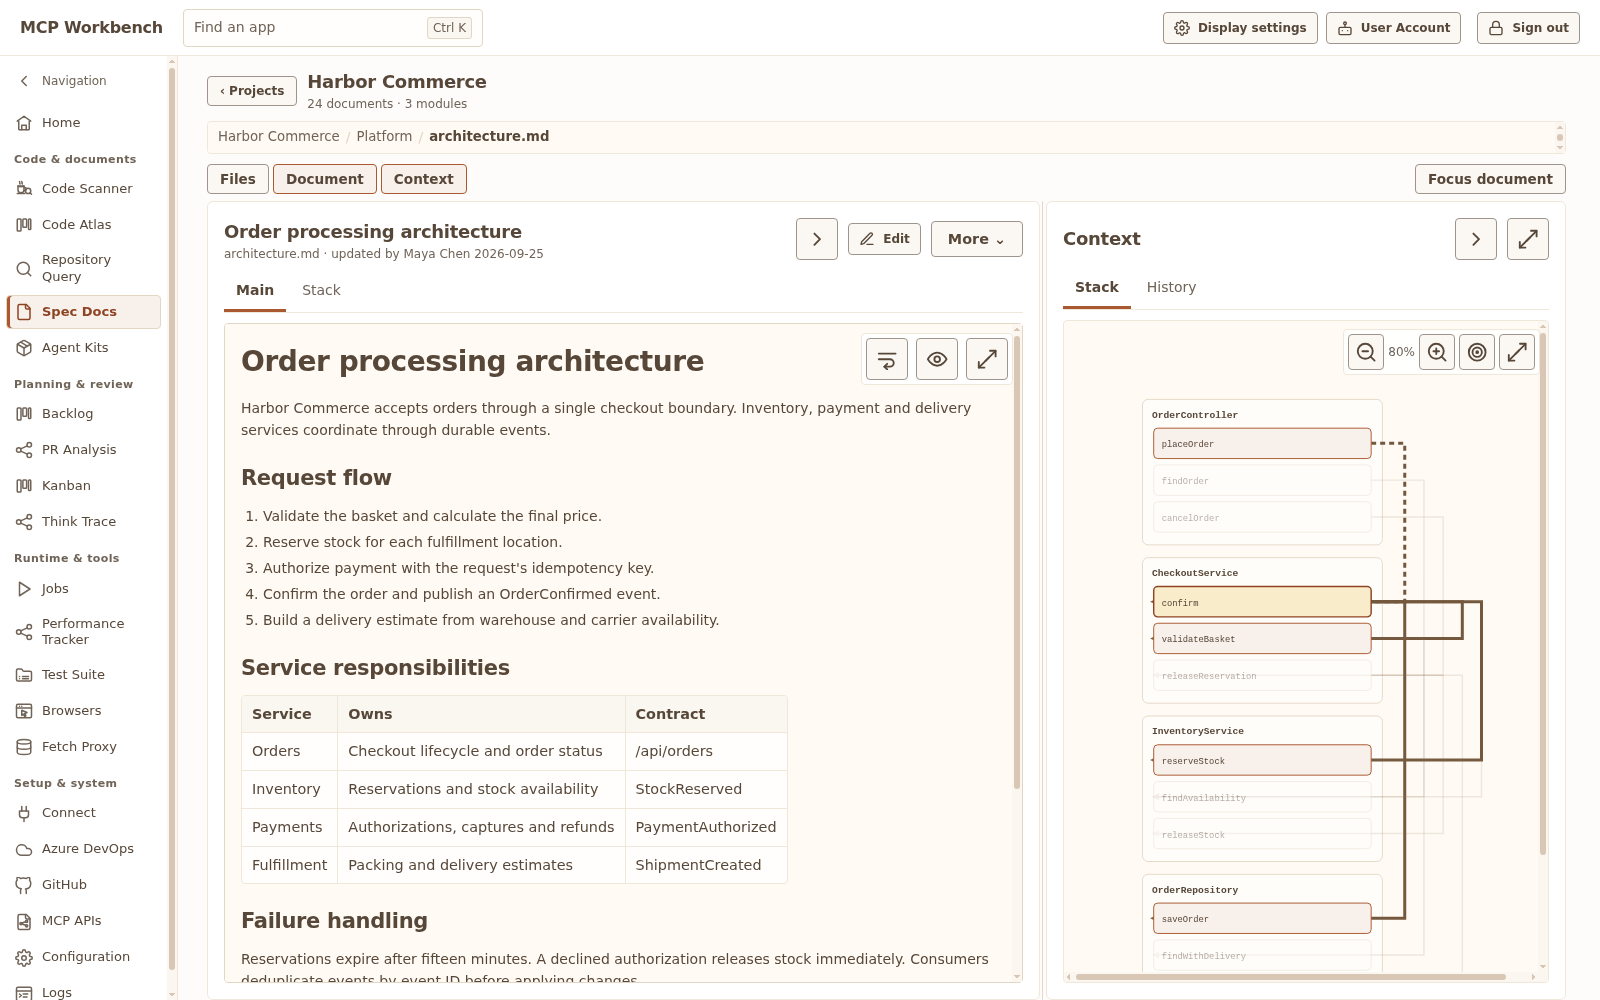Toggle the Files pane button
The height and width of the screenshot is (1000, 1600).
(x=238, y=179)
